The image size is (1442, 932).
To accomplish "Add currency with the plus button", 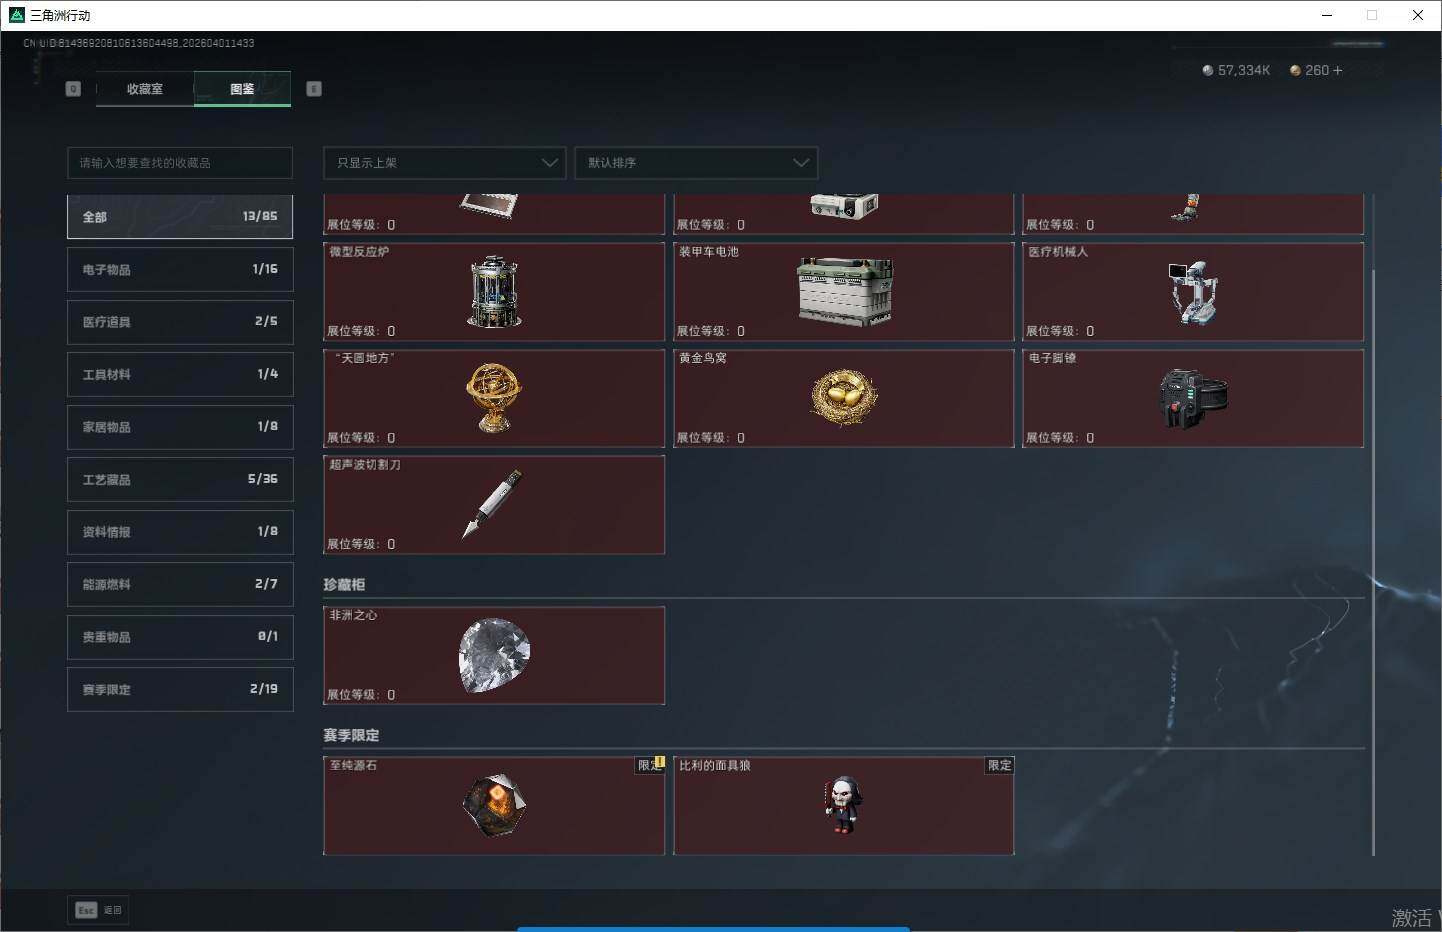I will [x=1338, y=70].
